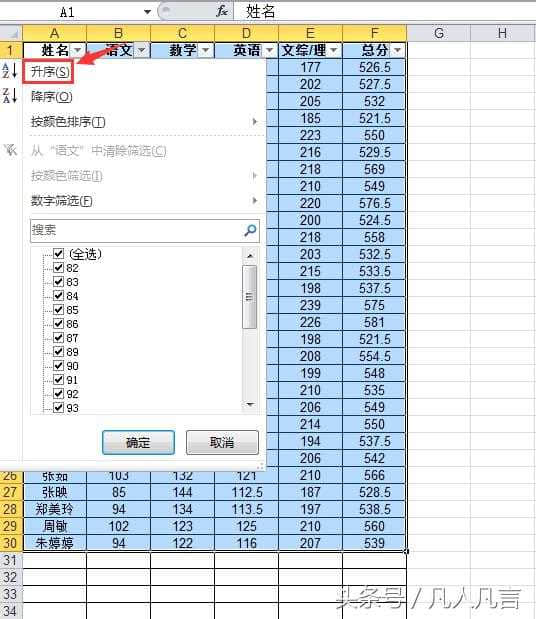536x619 pixels.
Task: Uncheck the 86 filter checkbox
Action: (x=58, y=324)
